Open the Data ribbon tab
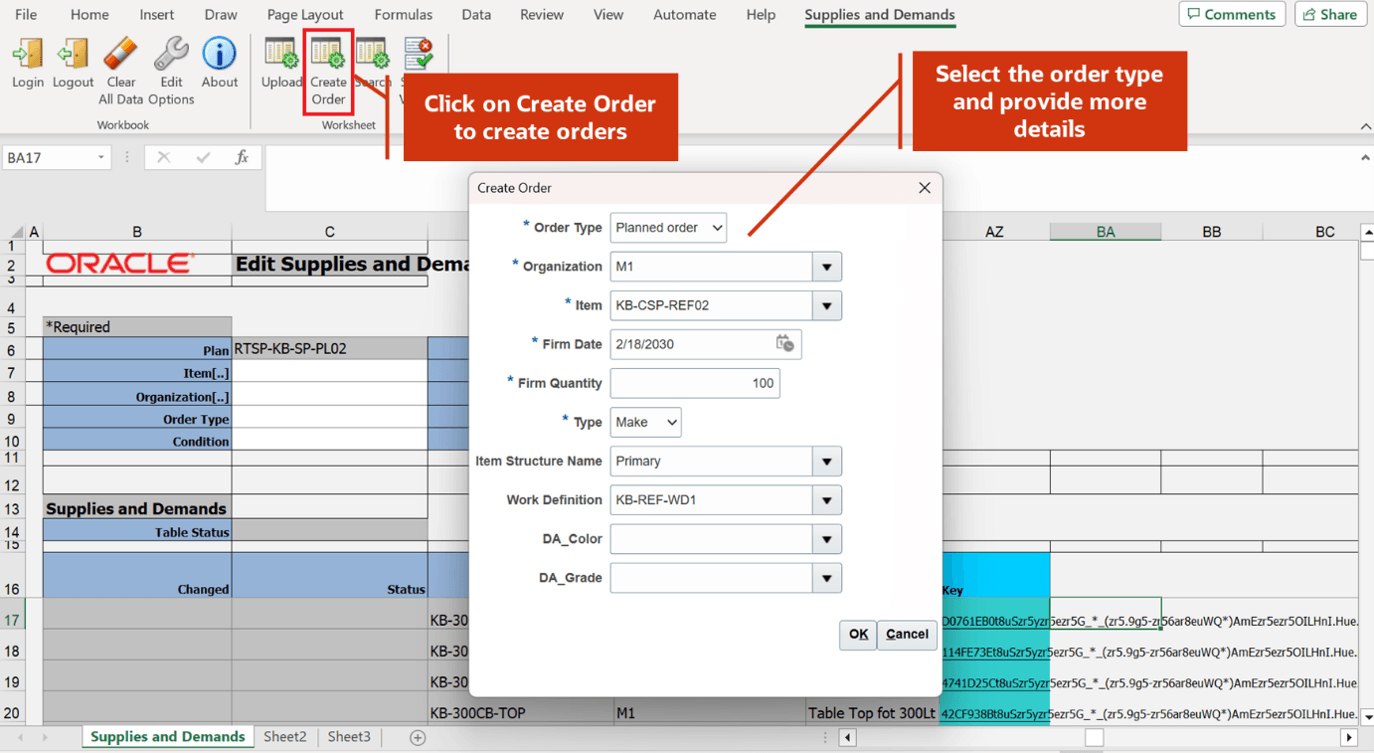Screen dimensions: 1374x753 [476, 15]
